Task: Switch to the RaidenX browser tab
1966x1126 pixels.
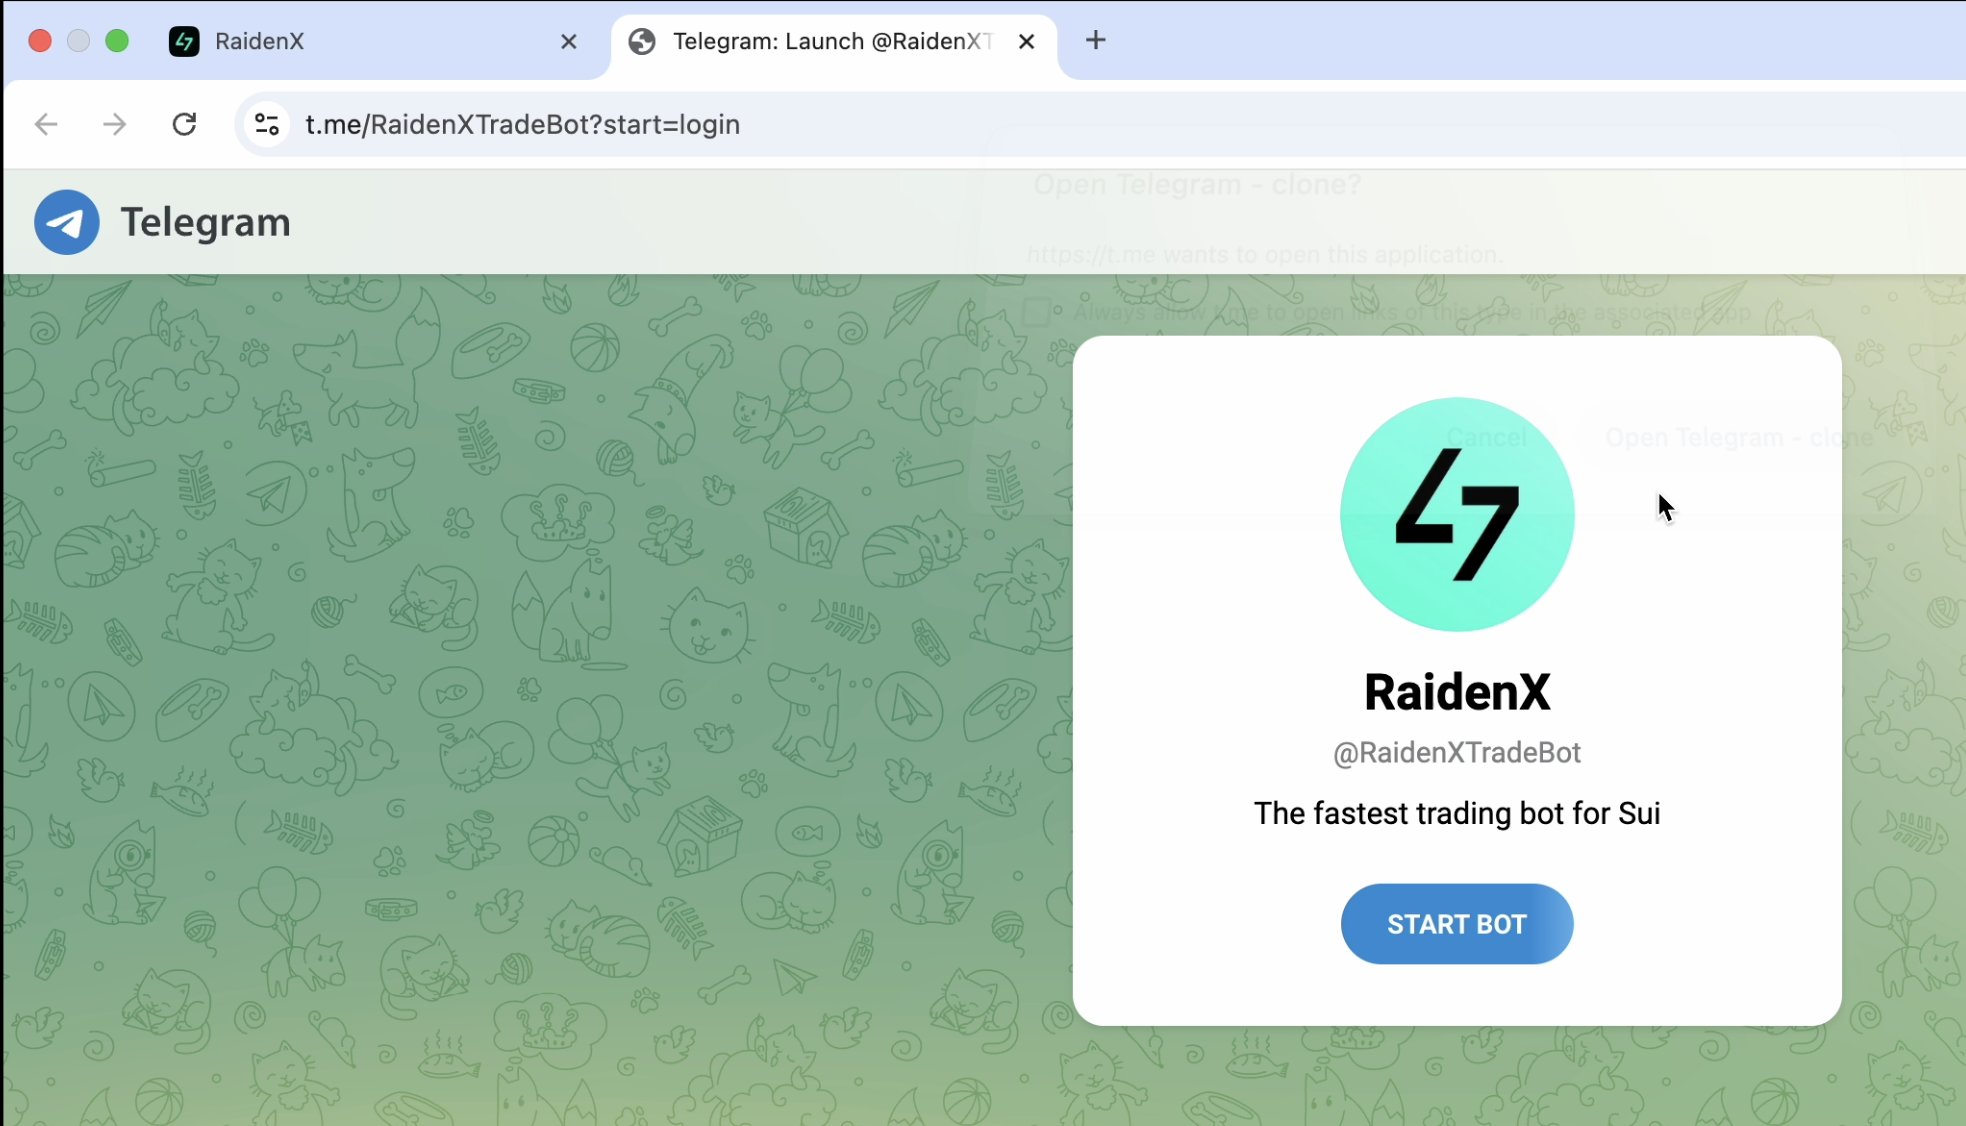Action: [x=375, y=41]
